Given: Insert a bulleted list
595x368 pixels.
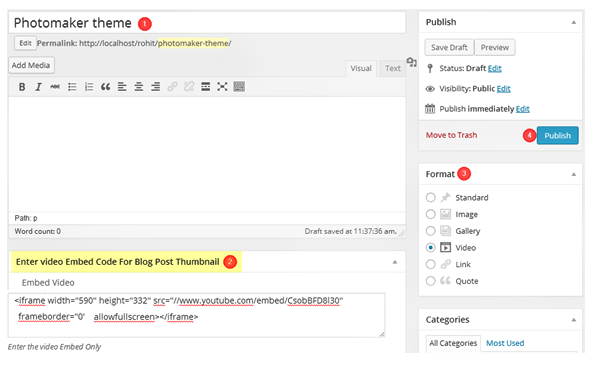Looking at the screenshot, I should tap(72, 87).
